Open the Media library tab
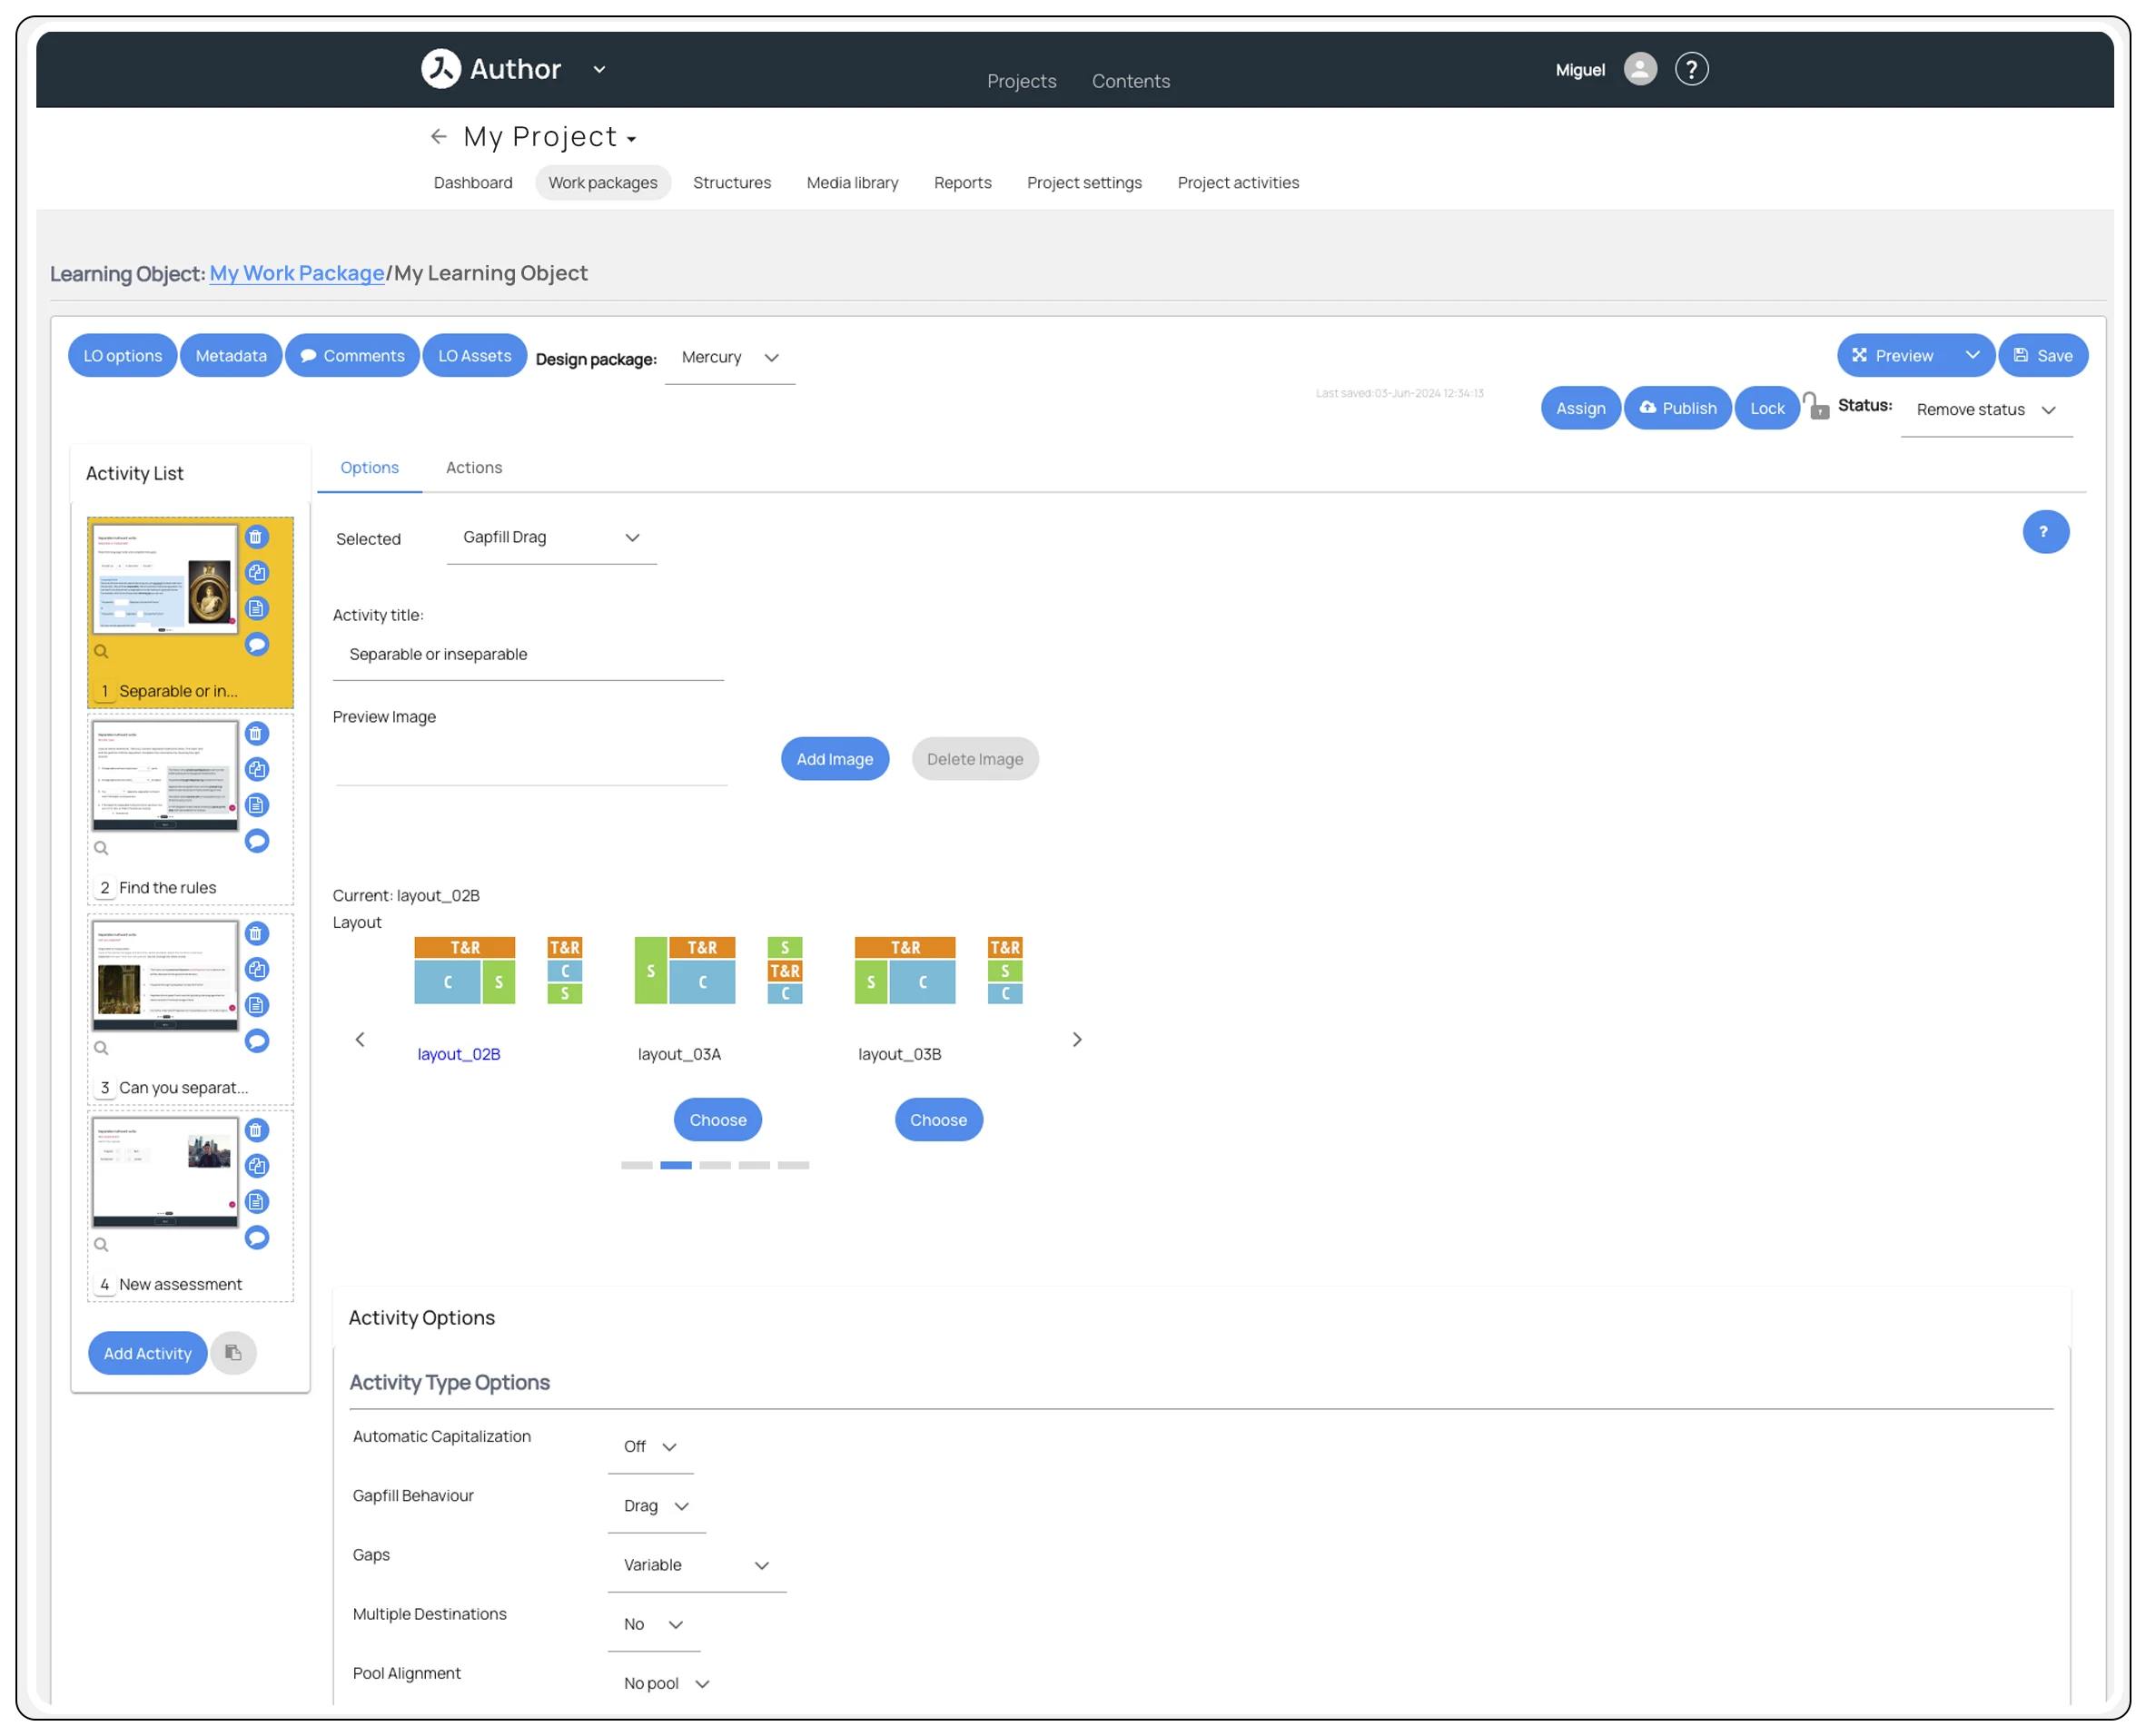This screenshot has width=2146, height=1736. pyautogui.click(x=852, y=183)
